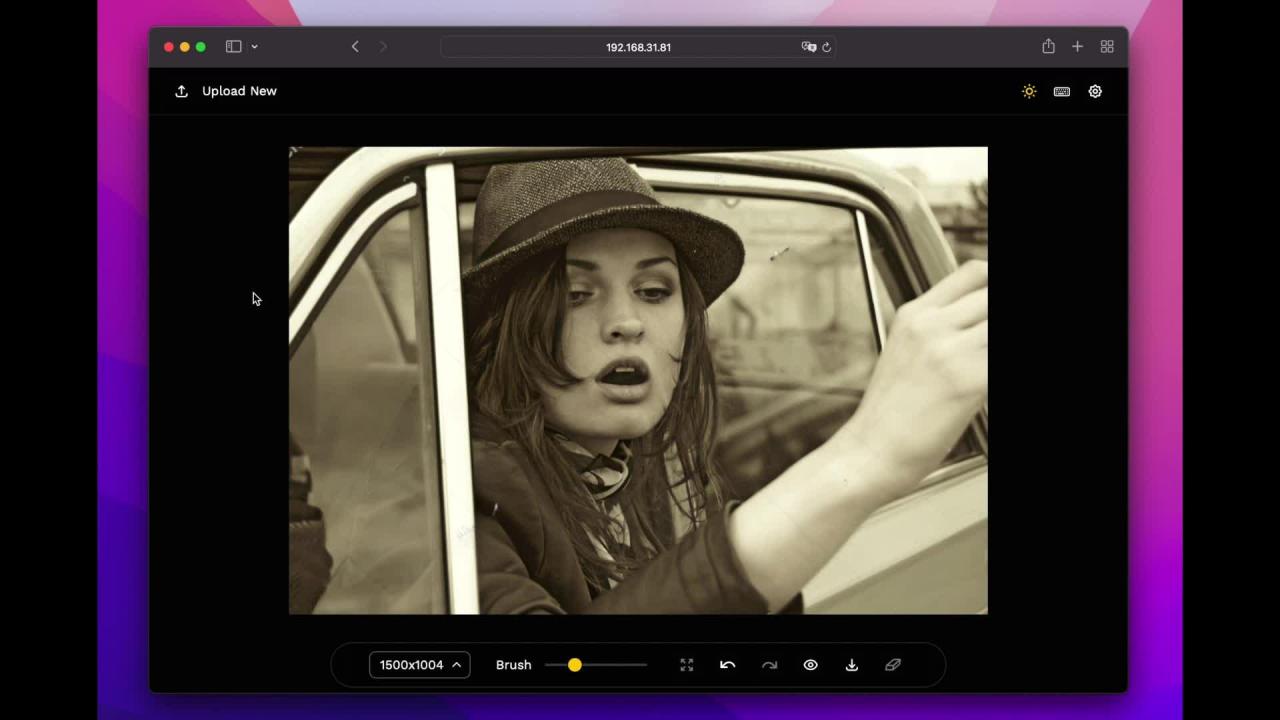The image size is (1280, 720).
Task: Click the eraser inpaint icon
Action: [x=893, y=665]
